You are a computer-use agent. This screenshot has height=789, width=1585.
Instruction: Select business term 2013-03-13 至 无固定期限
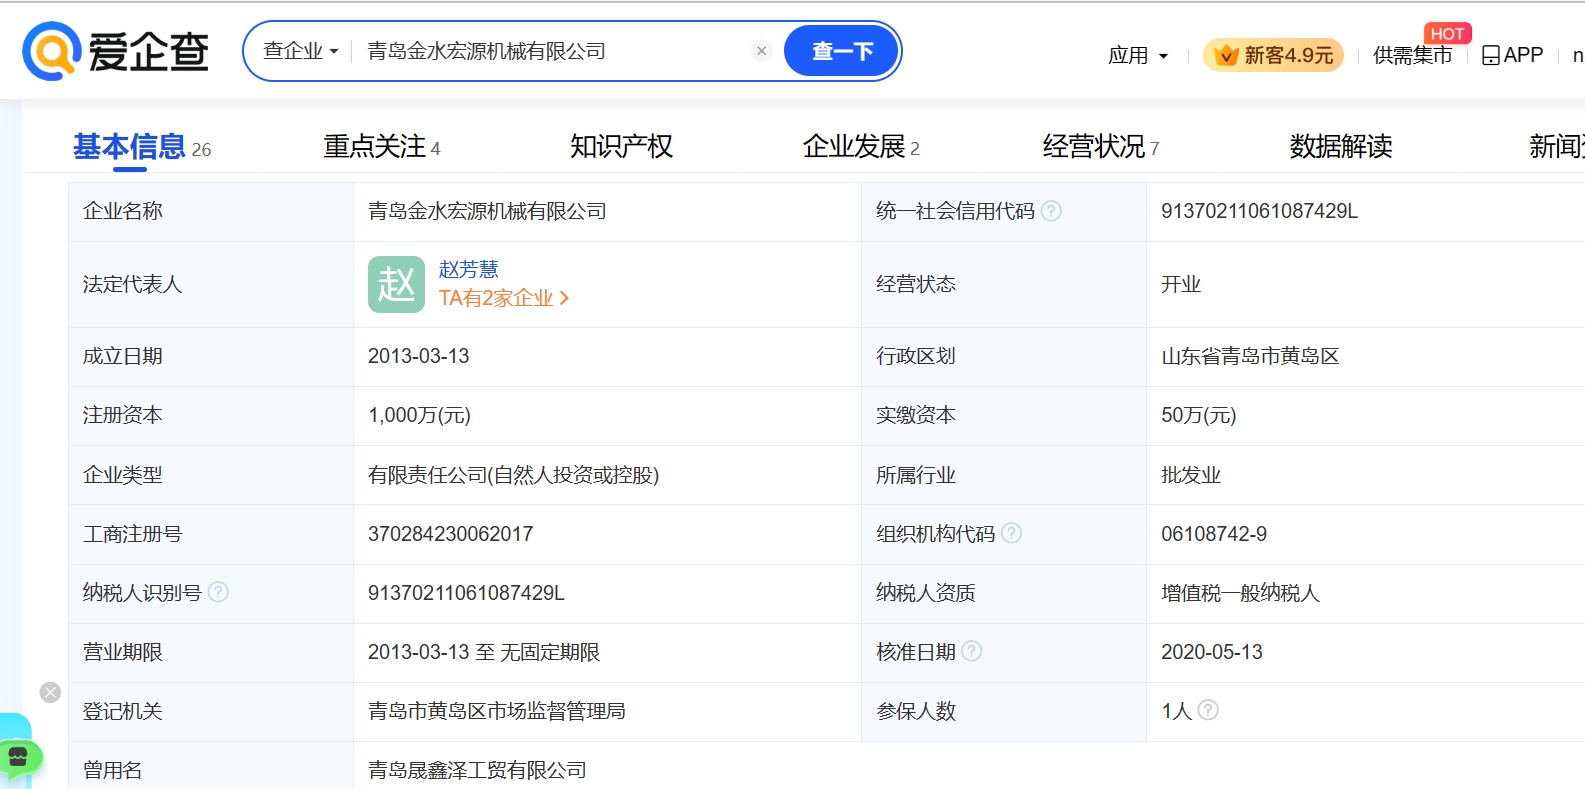point(483,652)
